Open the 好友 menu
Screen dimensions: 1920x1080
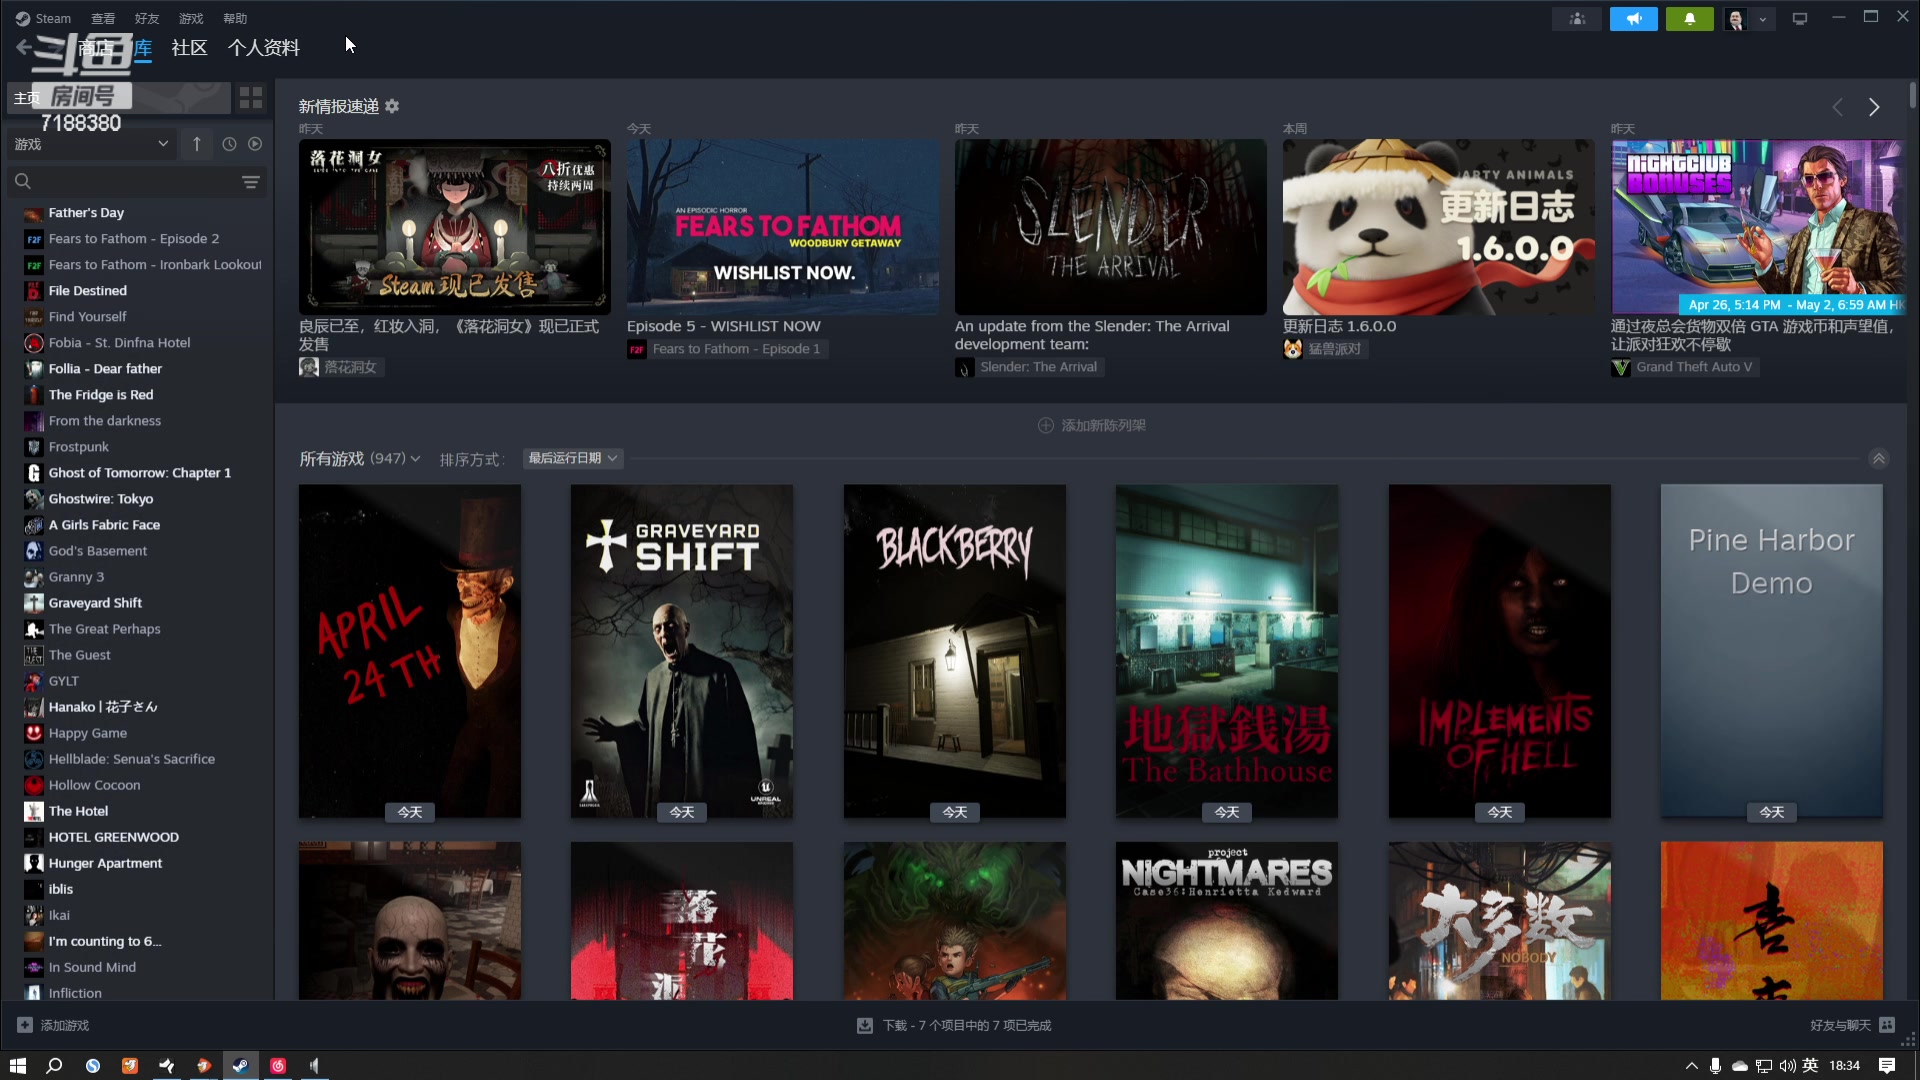click(x=147, y=18)
